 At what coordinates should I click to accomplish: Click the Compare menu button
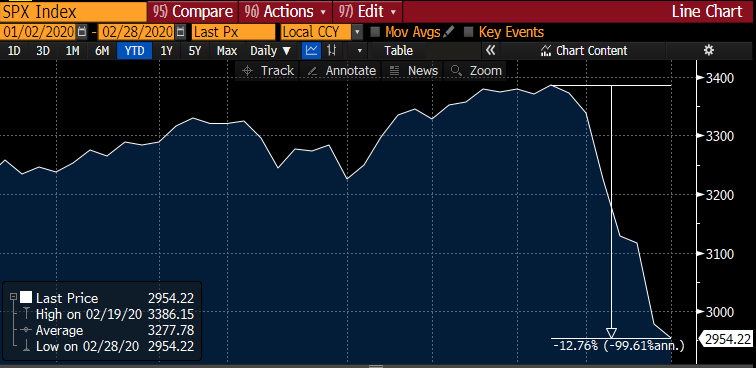[x=193, y=11]
